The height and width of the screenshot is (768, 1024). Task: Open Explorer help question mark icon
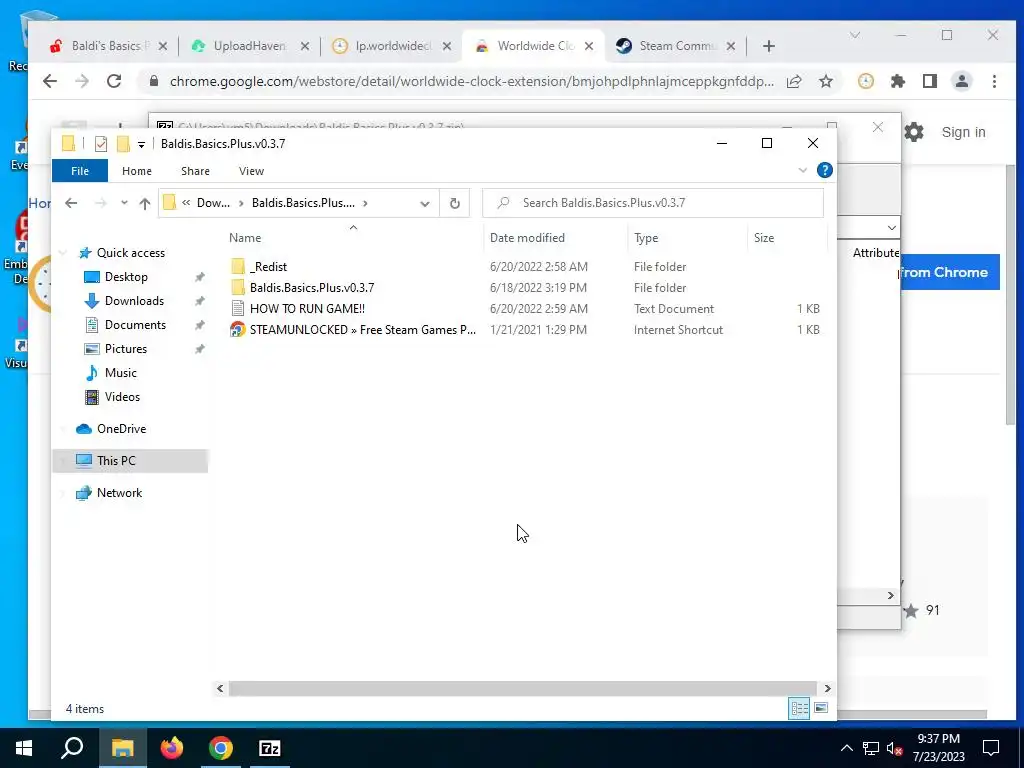pos(825,170)
